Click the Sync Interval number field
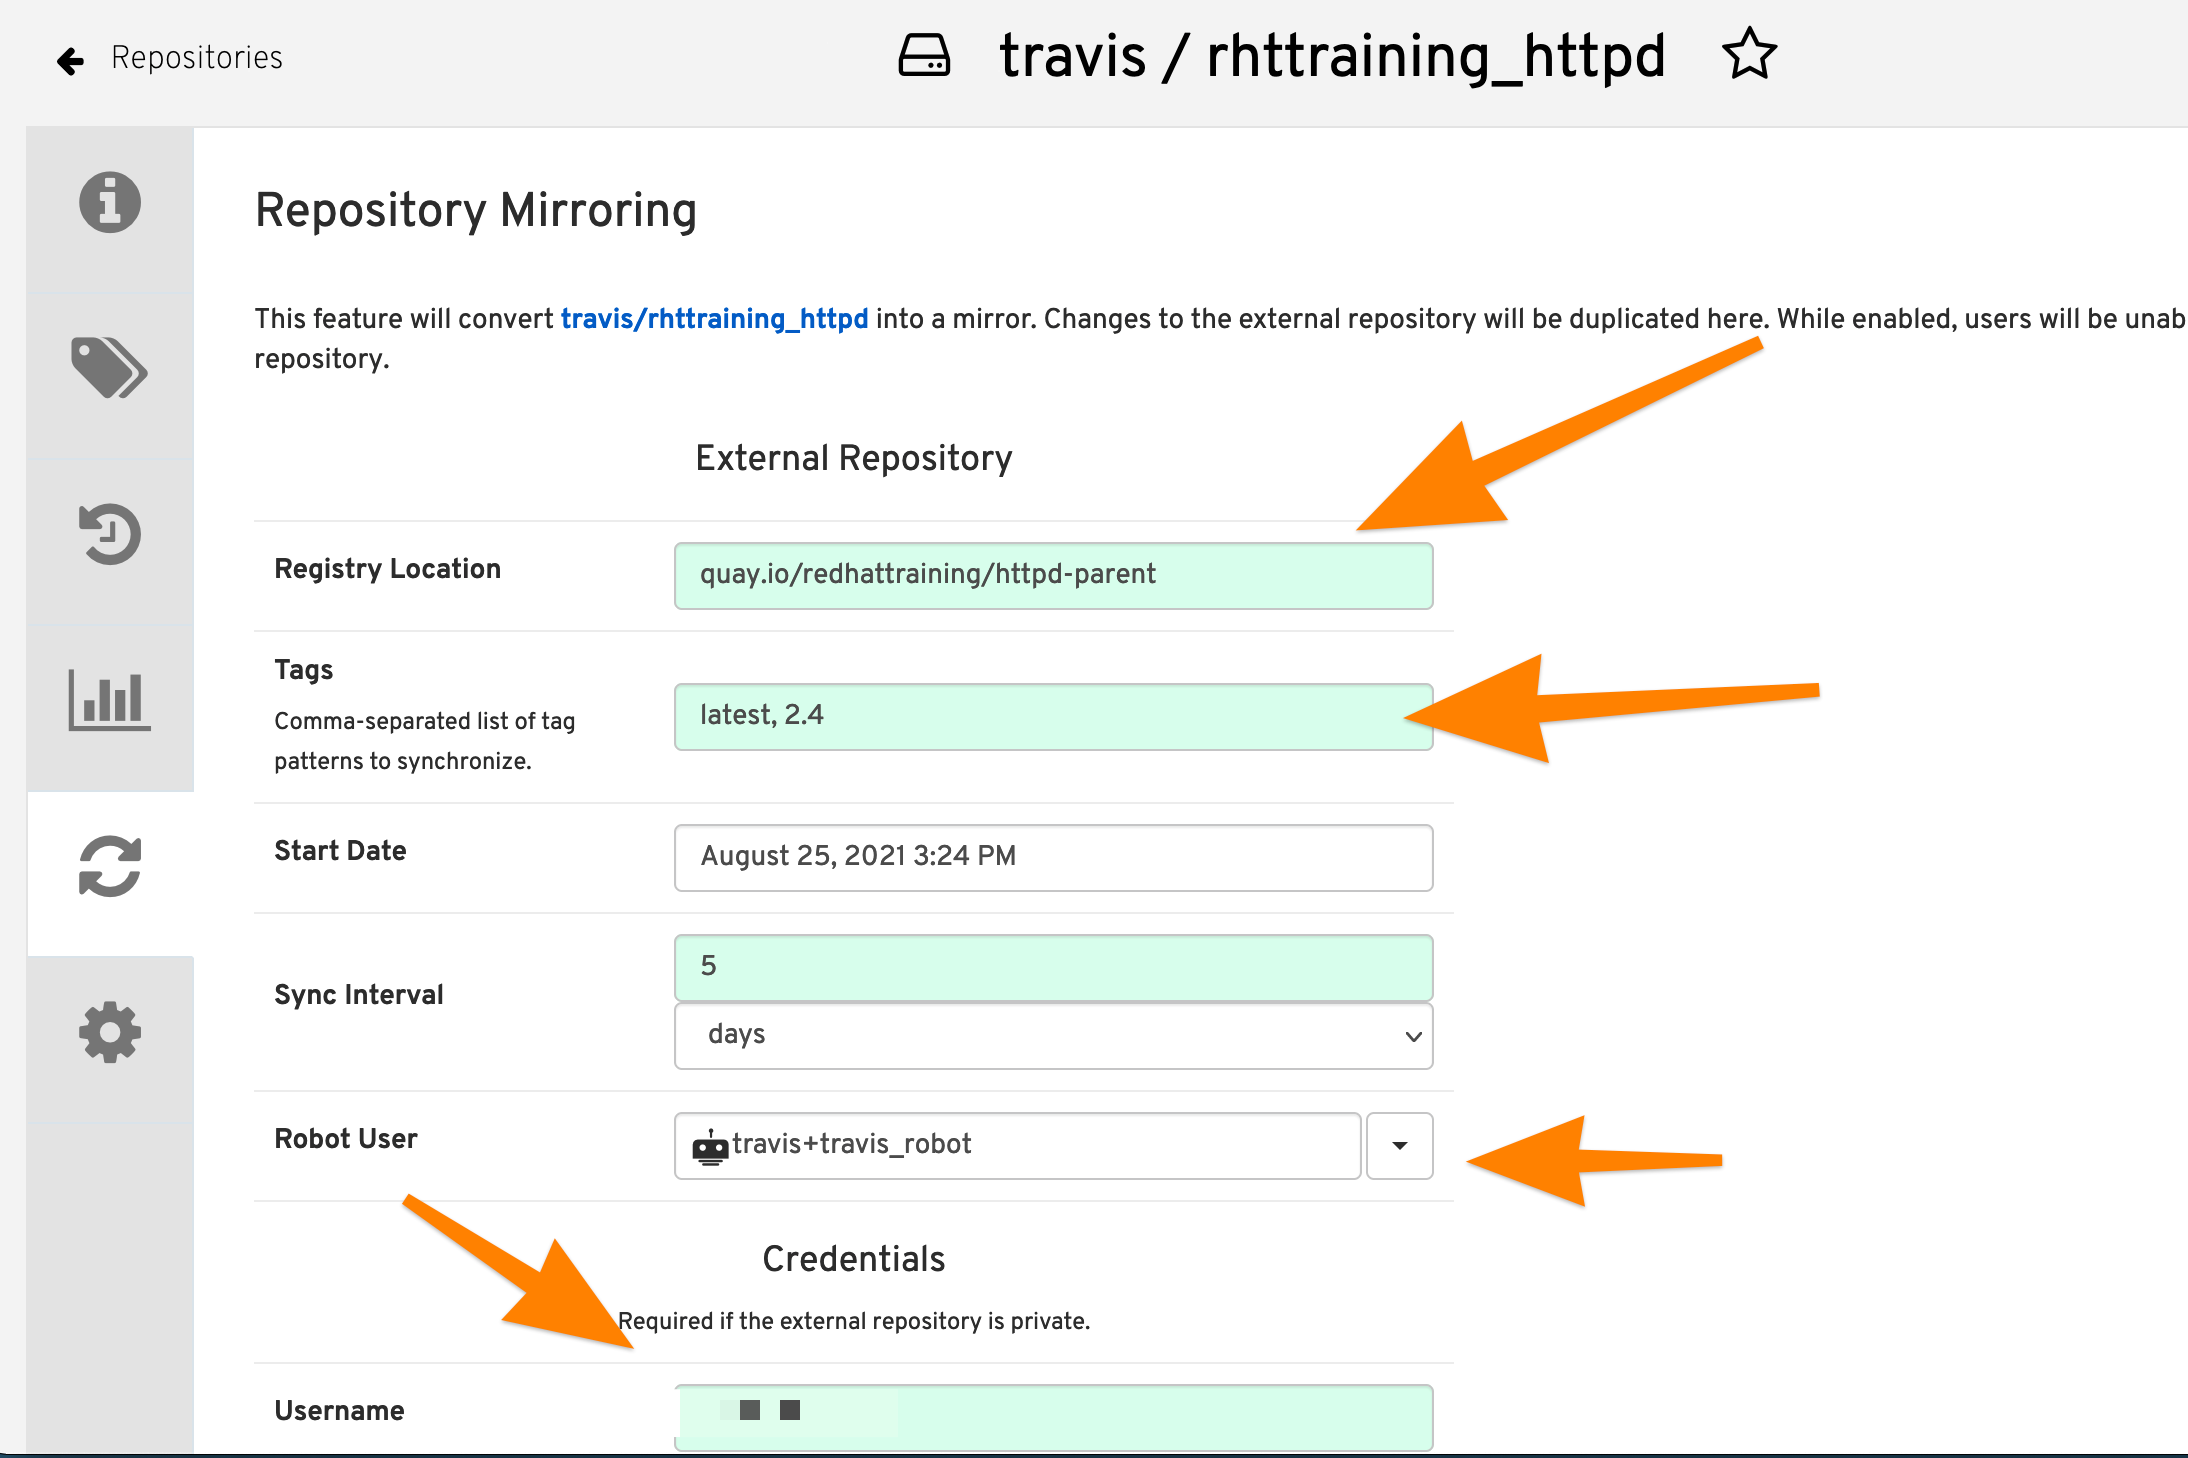Image resolution: width=2188 pixels, height=1458 pixels. 1053,968
